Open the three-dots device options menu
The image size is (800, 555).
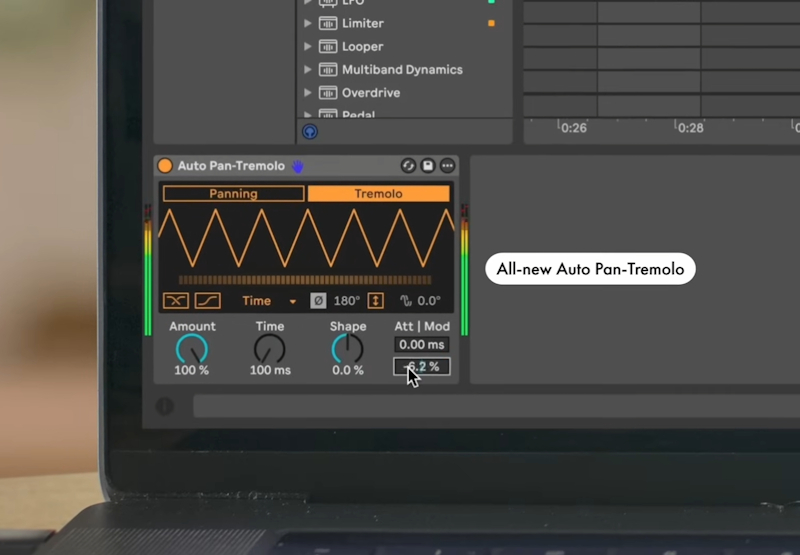tap(447, 166)
